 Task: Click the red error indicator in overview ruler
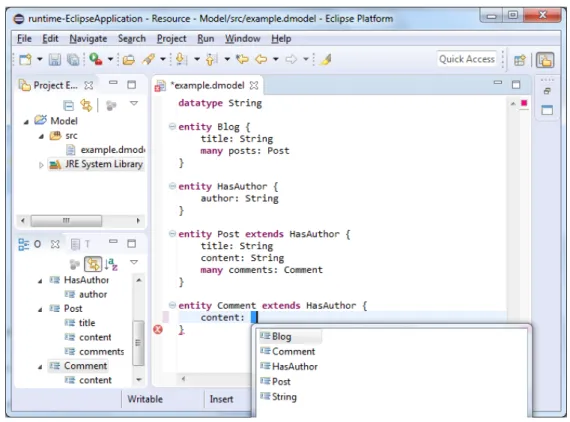[524, 103]
